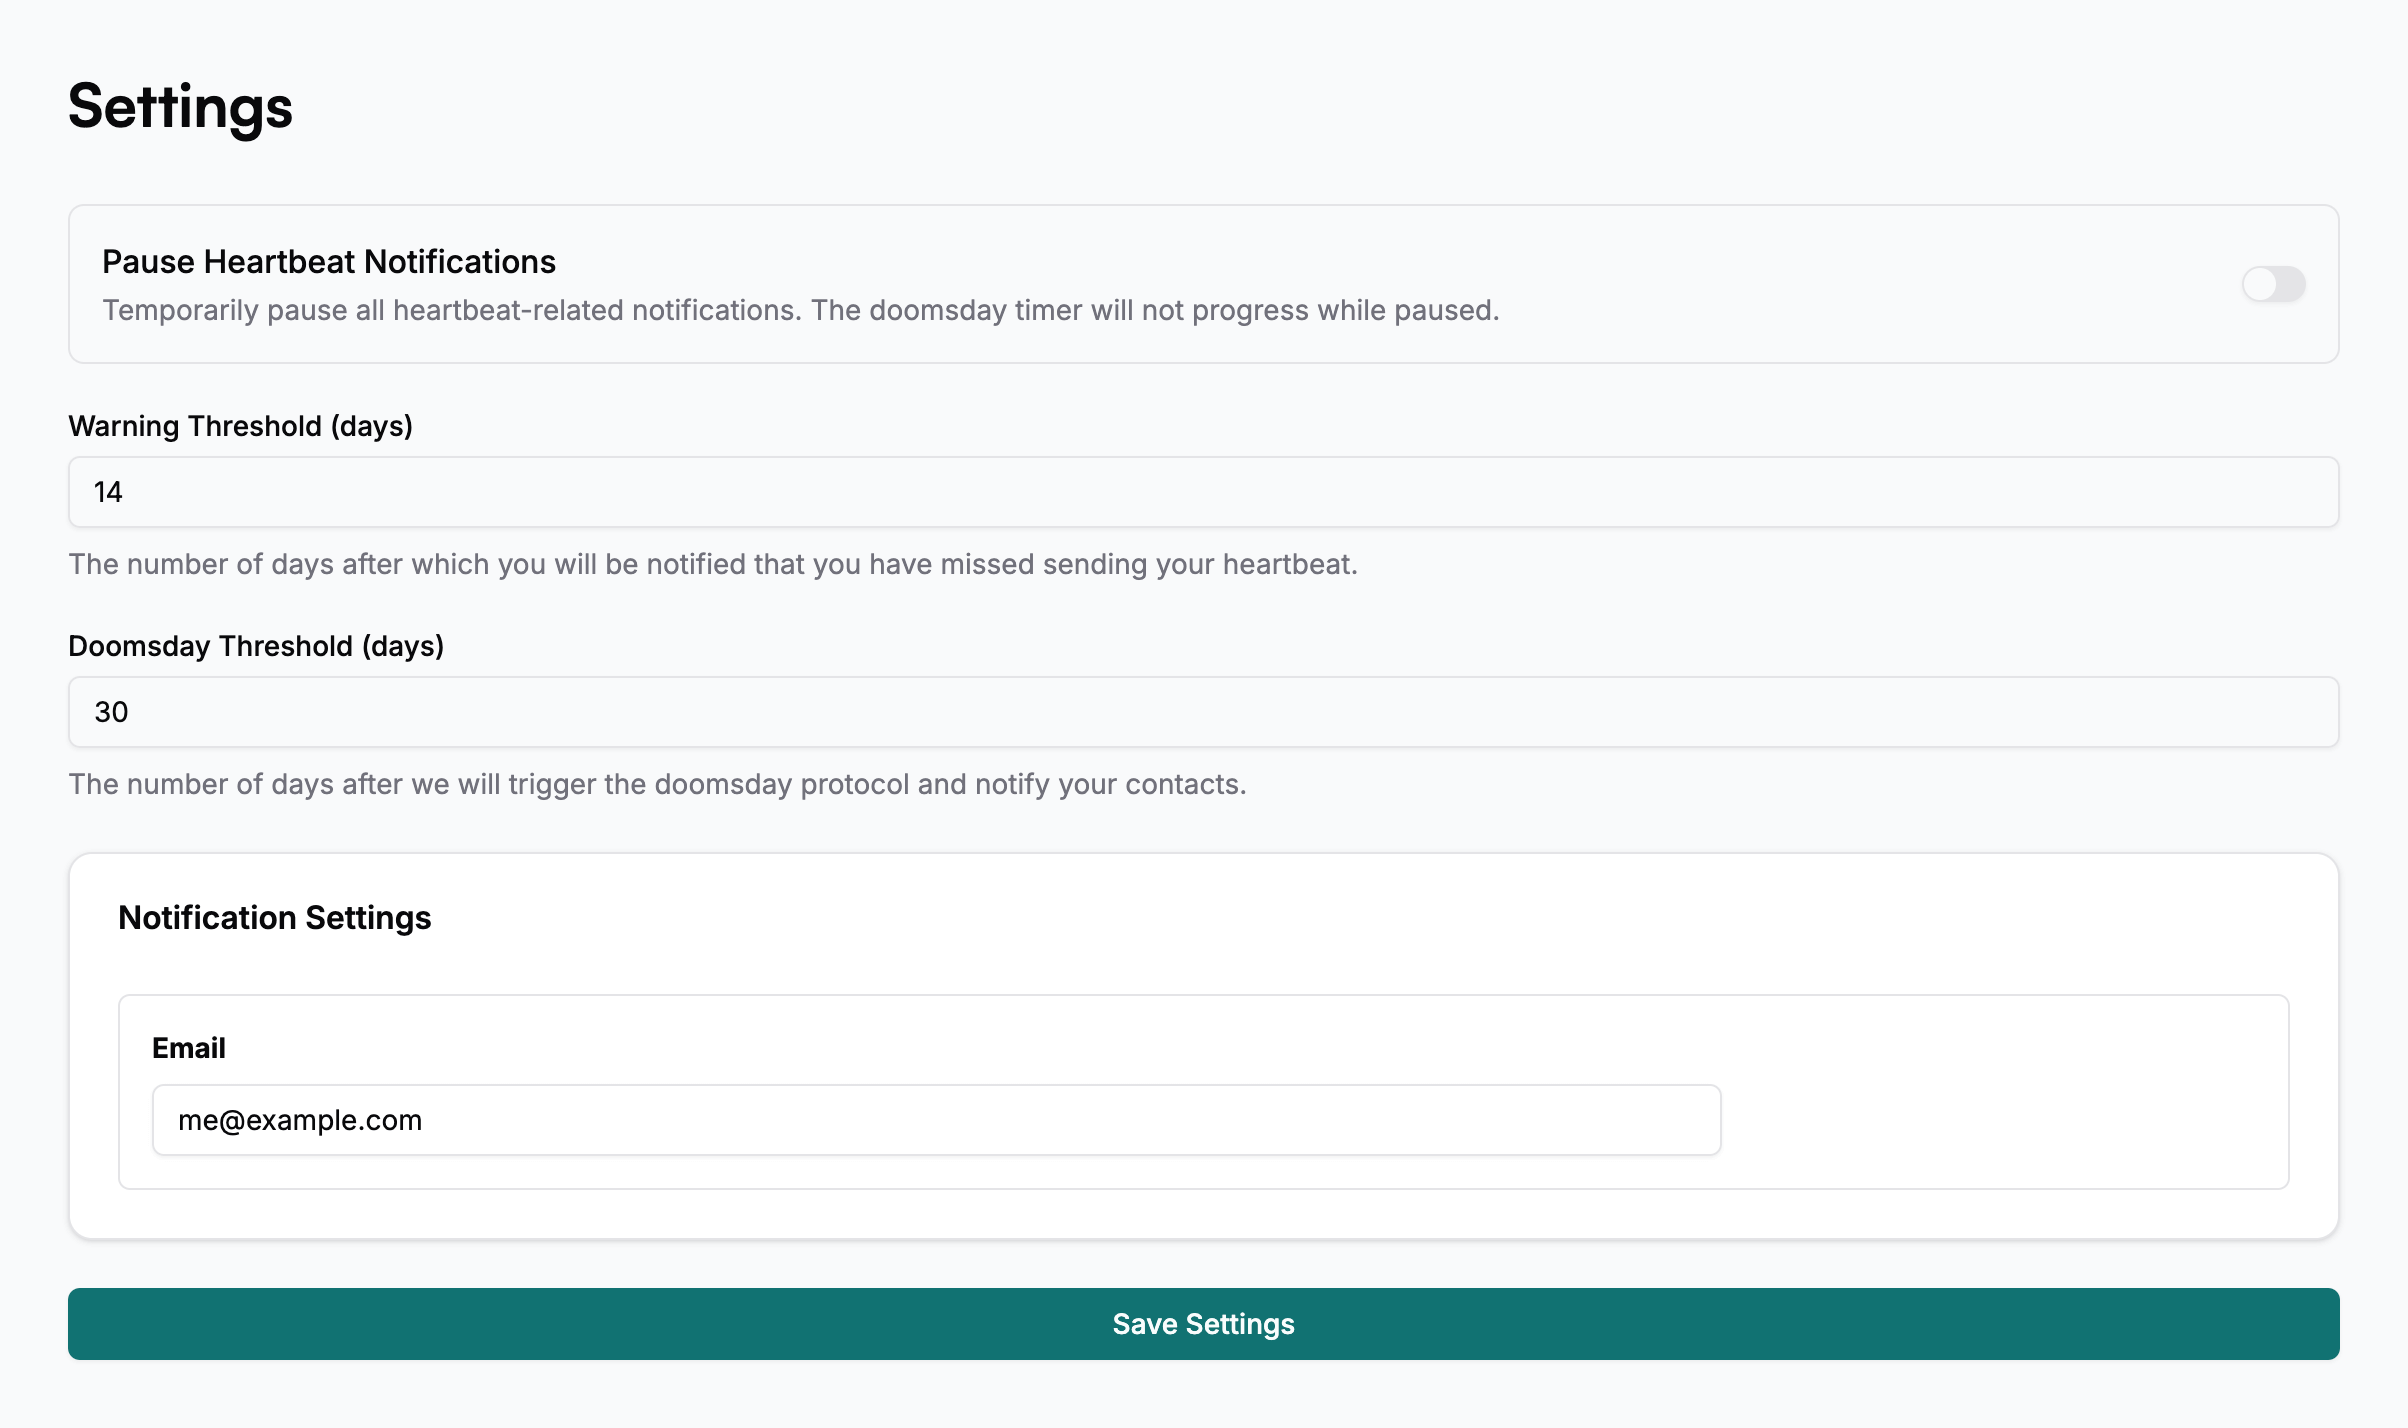Image resolution: width=2408 pixels, height=1428 pixels.
Task: Click the Pause Heartbeat Notifications title
Action: [329, 262]
